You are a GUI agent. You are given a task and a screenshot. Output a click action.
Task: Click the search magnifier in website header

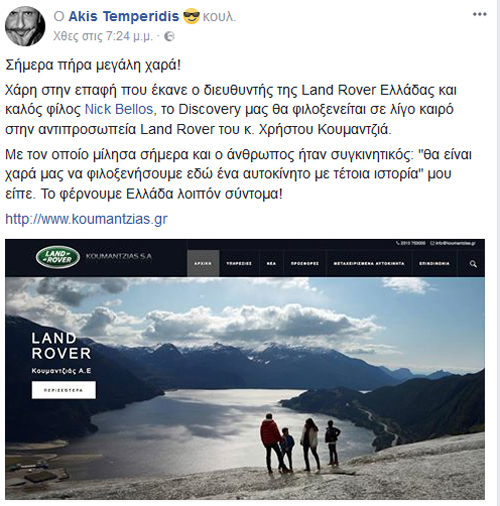[x=473, y=264]
